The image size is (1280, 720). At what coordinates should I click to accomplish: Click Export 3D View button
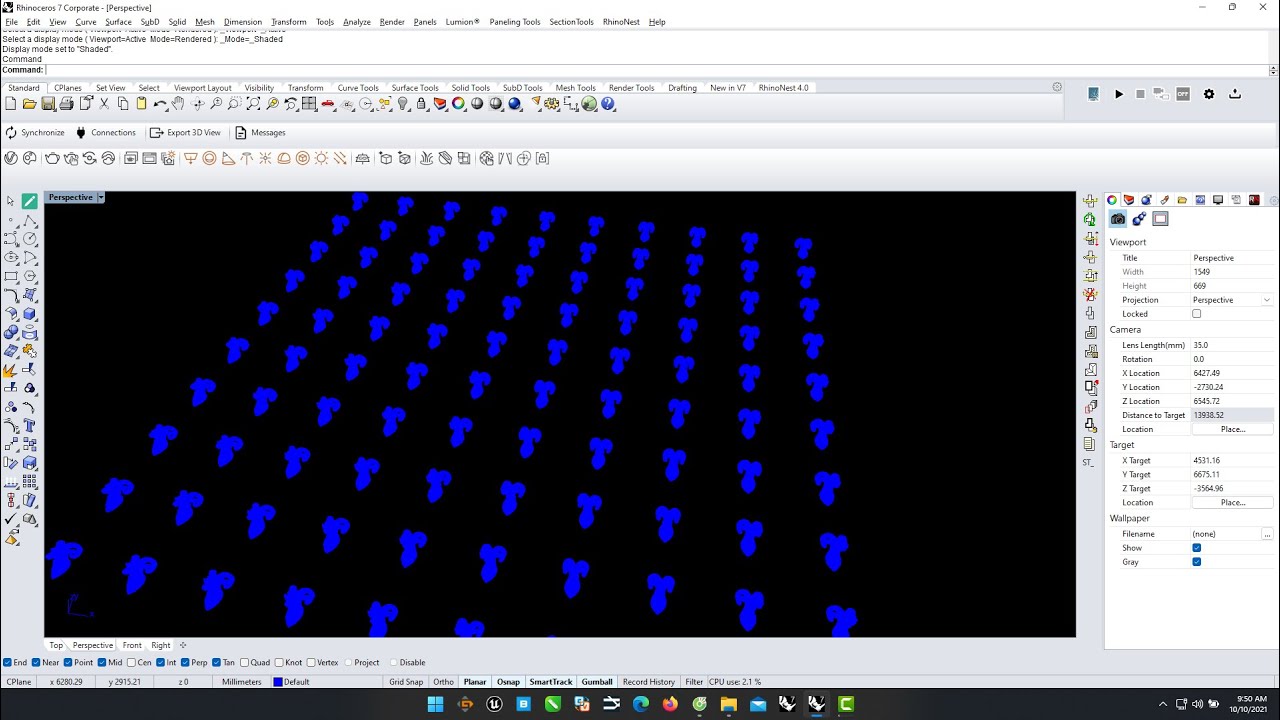coord(185,132)
